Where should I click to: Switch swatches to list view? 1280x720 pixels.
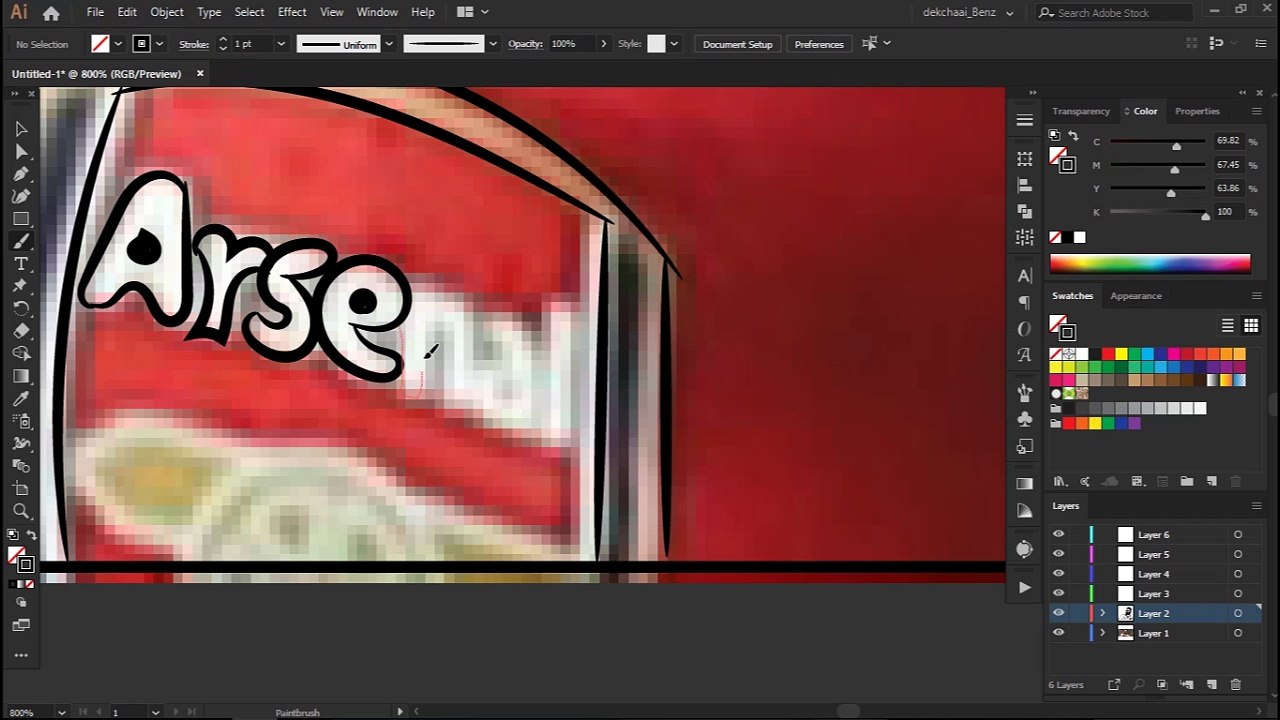coord(1227,326)
